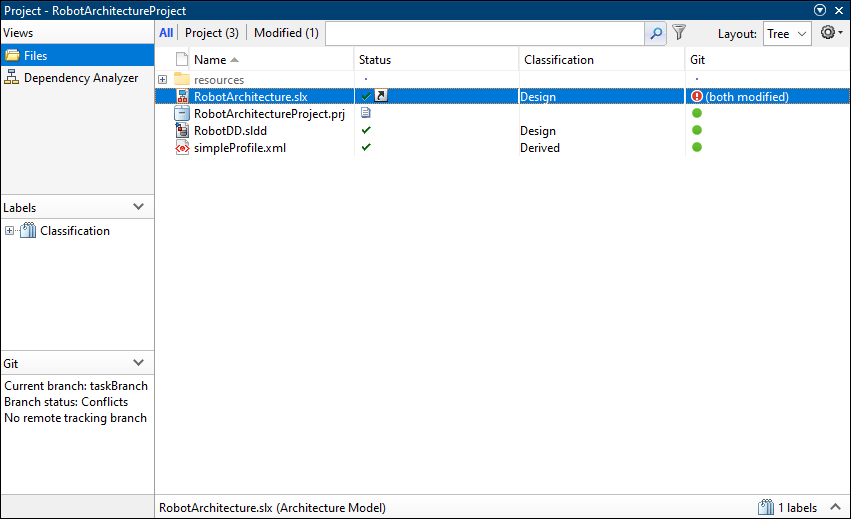Switch to the Modified (1) tab

[x=286, y=33]
